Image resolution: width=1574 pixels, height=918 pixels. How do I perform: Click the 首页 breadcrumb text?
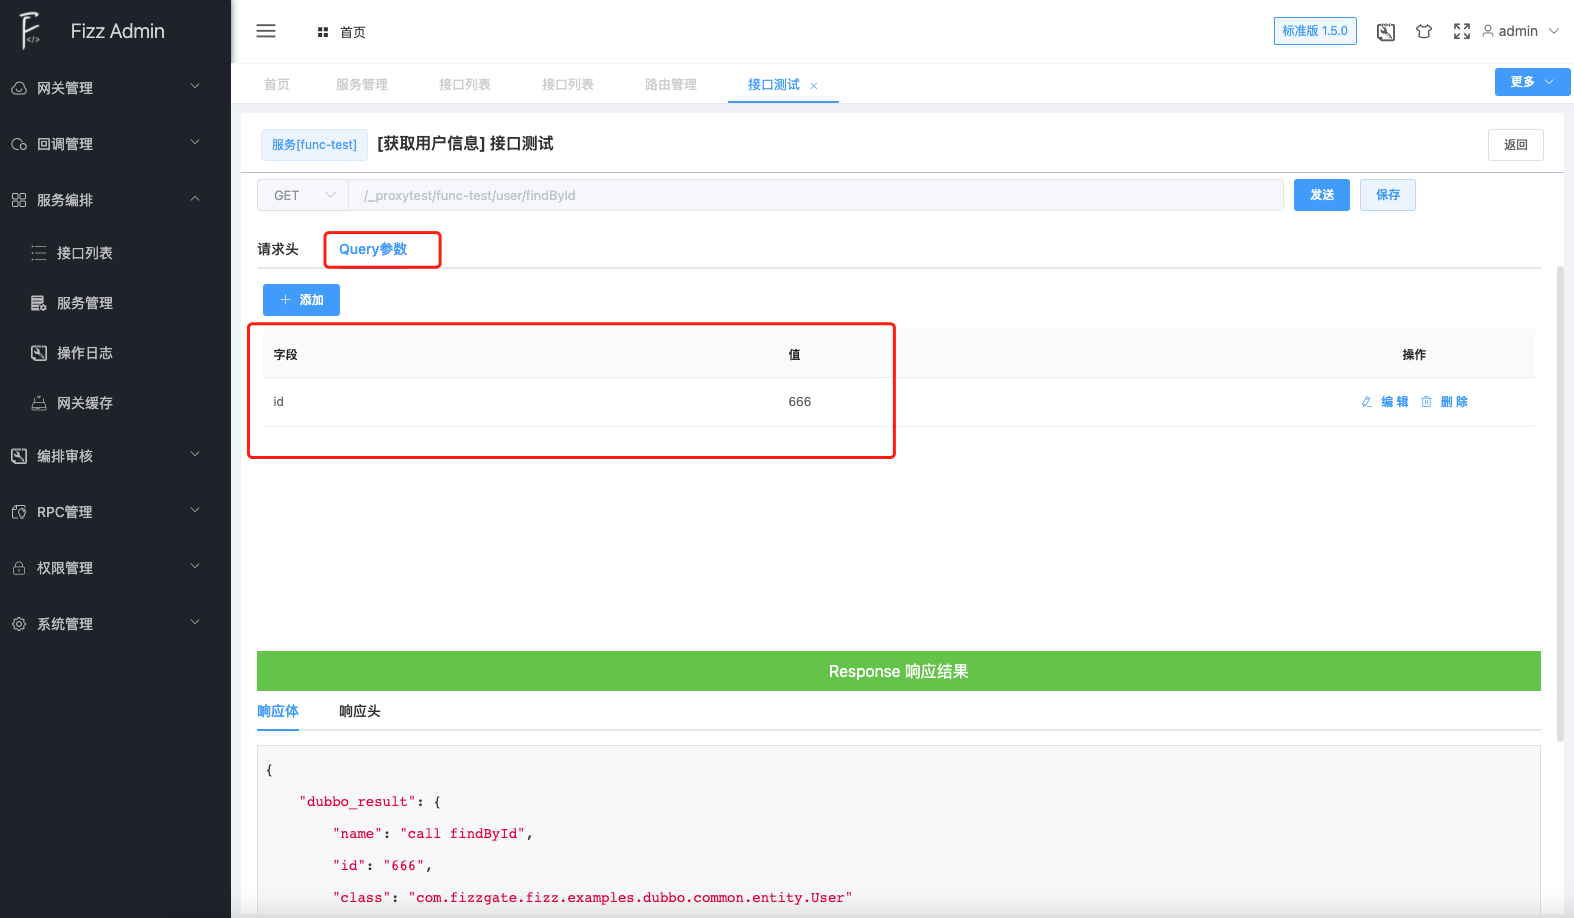353,32
